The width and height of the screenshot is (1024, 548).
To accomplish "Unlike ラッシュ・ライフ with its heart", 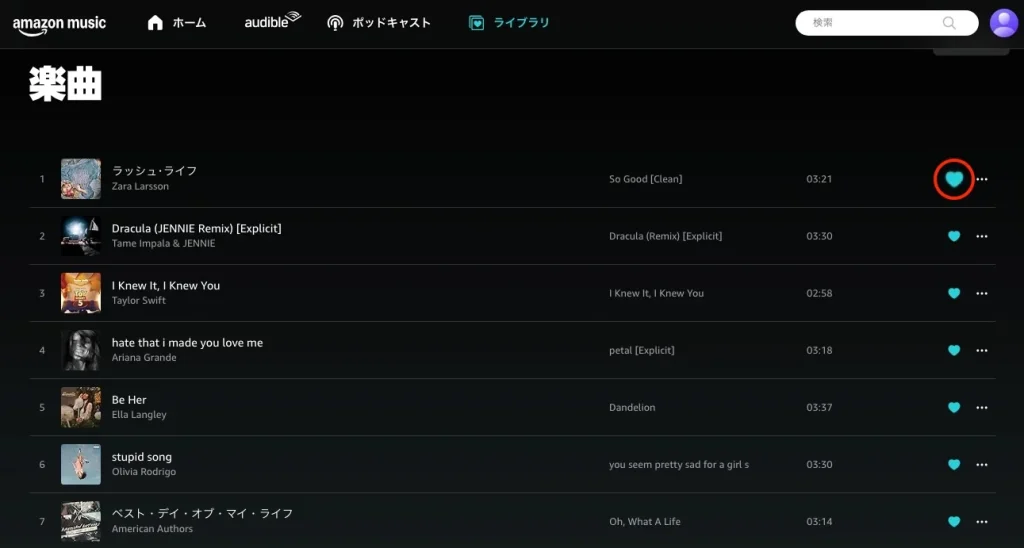I will 954,179.
